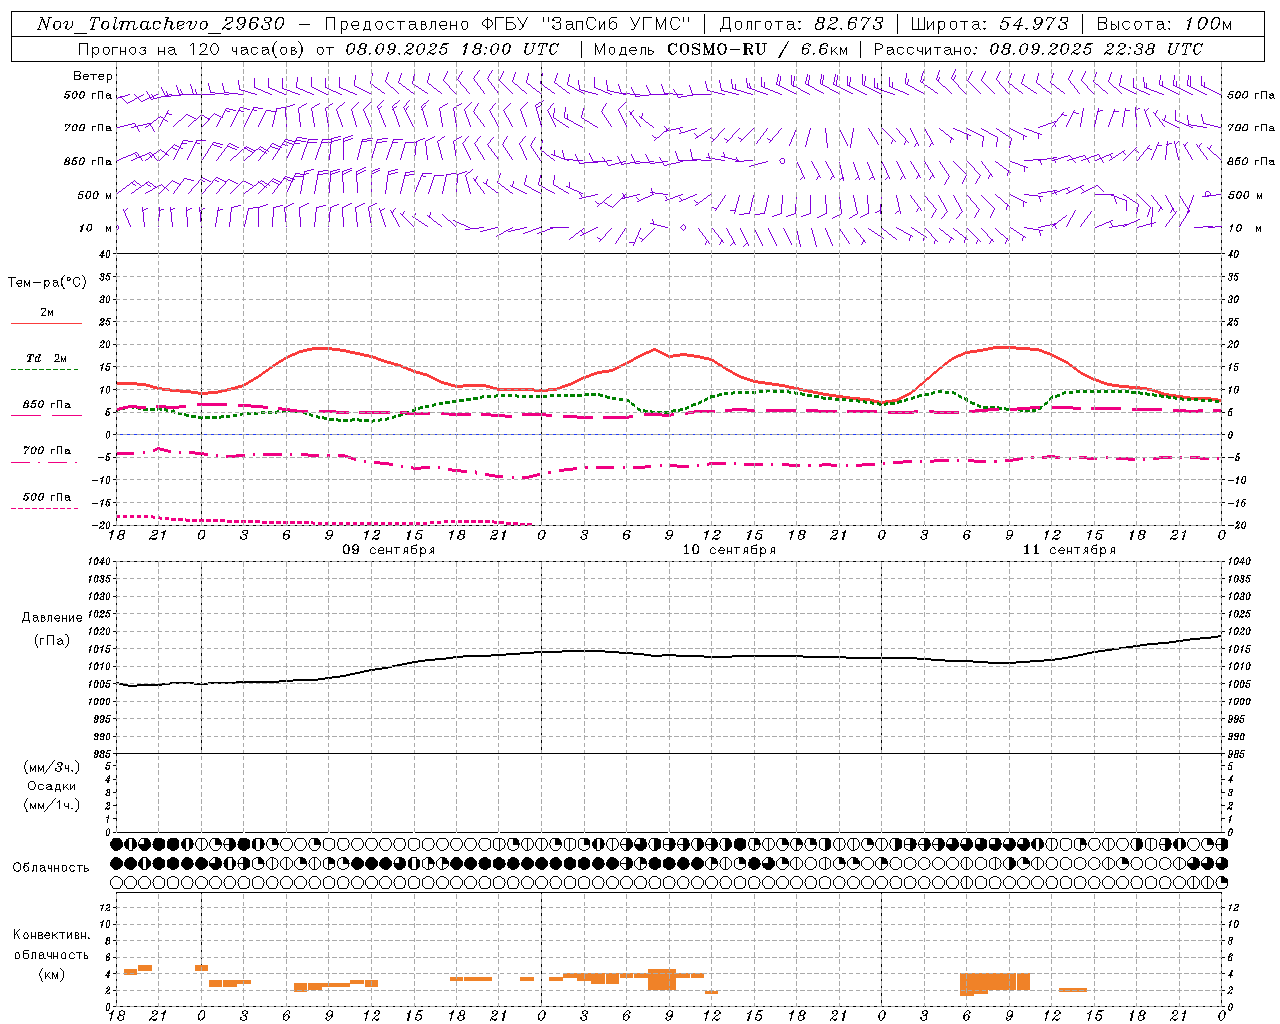The image size is (1280, 1024).
Task: Click the station title Nov_Tolmachevo_29630
Action: [161, 24]
